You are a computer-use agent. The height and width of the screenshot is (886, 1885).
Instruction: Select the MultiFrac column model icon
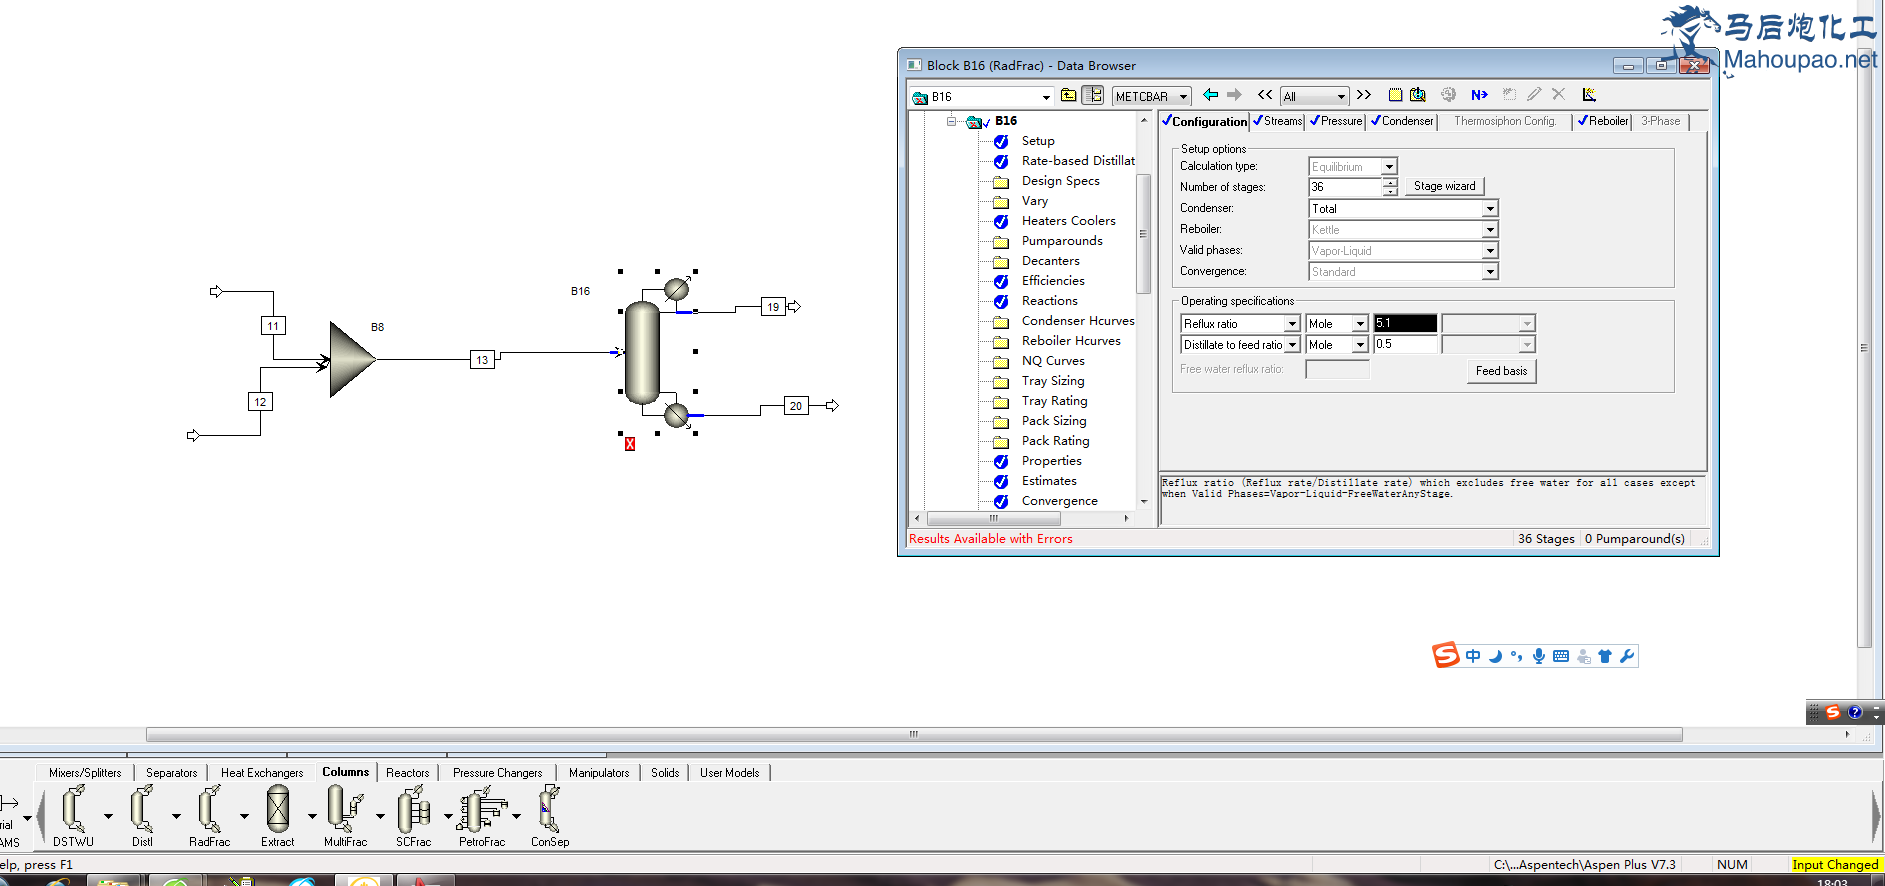point(345,809)
